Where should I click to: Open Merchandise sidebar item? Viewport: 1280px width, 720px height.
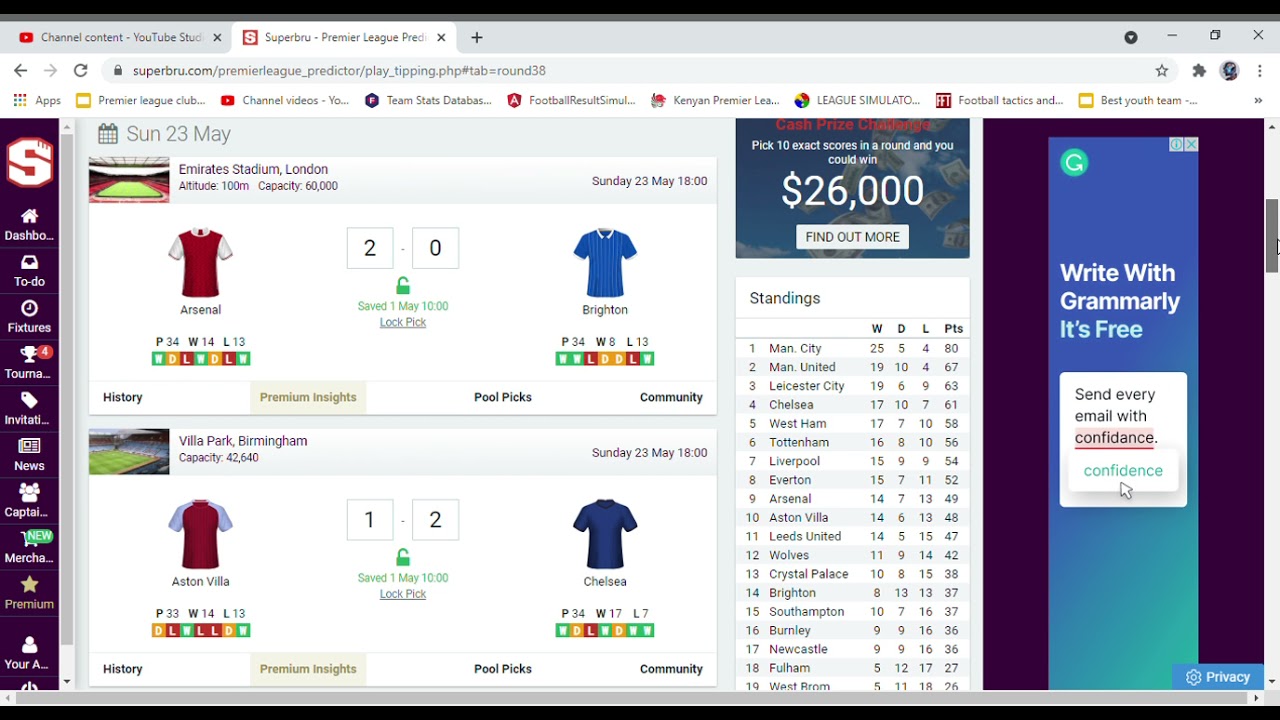(x=29, y=547)
